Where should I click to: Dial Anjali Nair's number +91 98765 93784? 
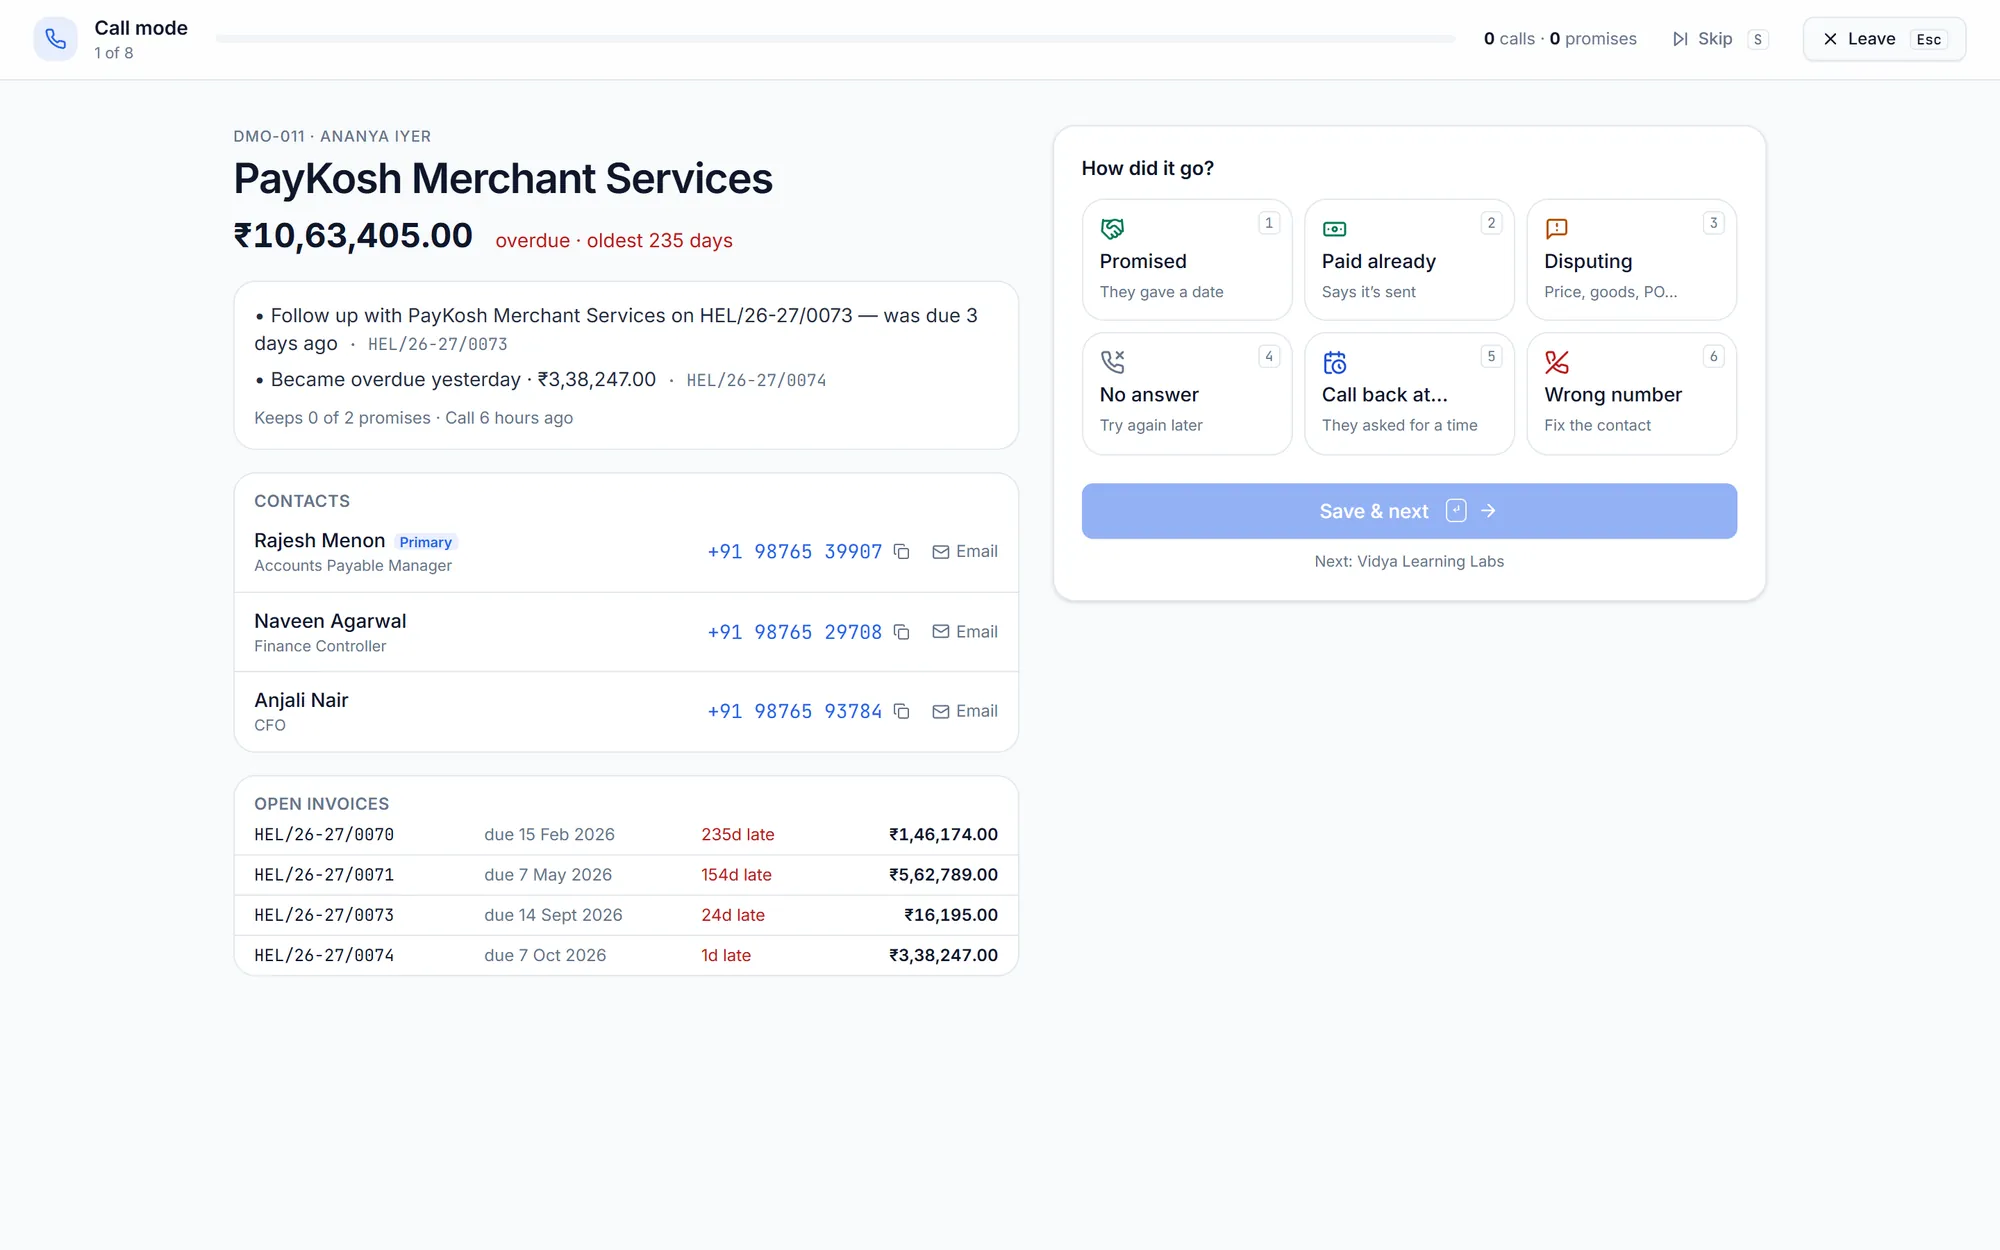pyautogui.click(x=794, y=711)
